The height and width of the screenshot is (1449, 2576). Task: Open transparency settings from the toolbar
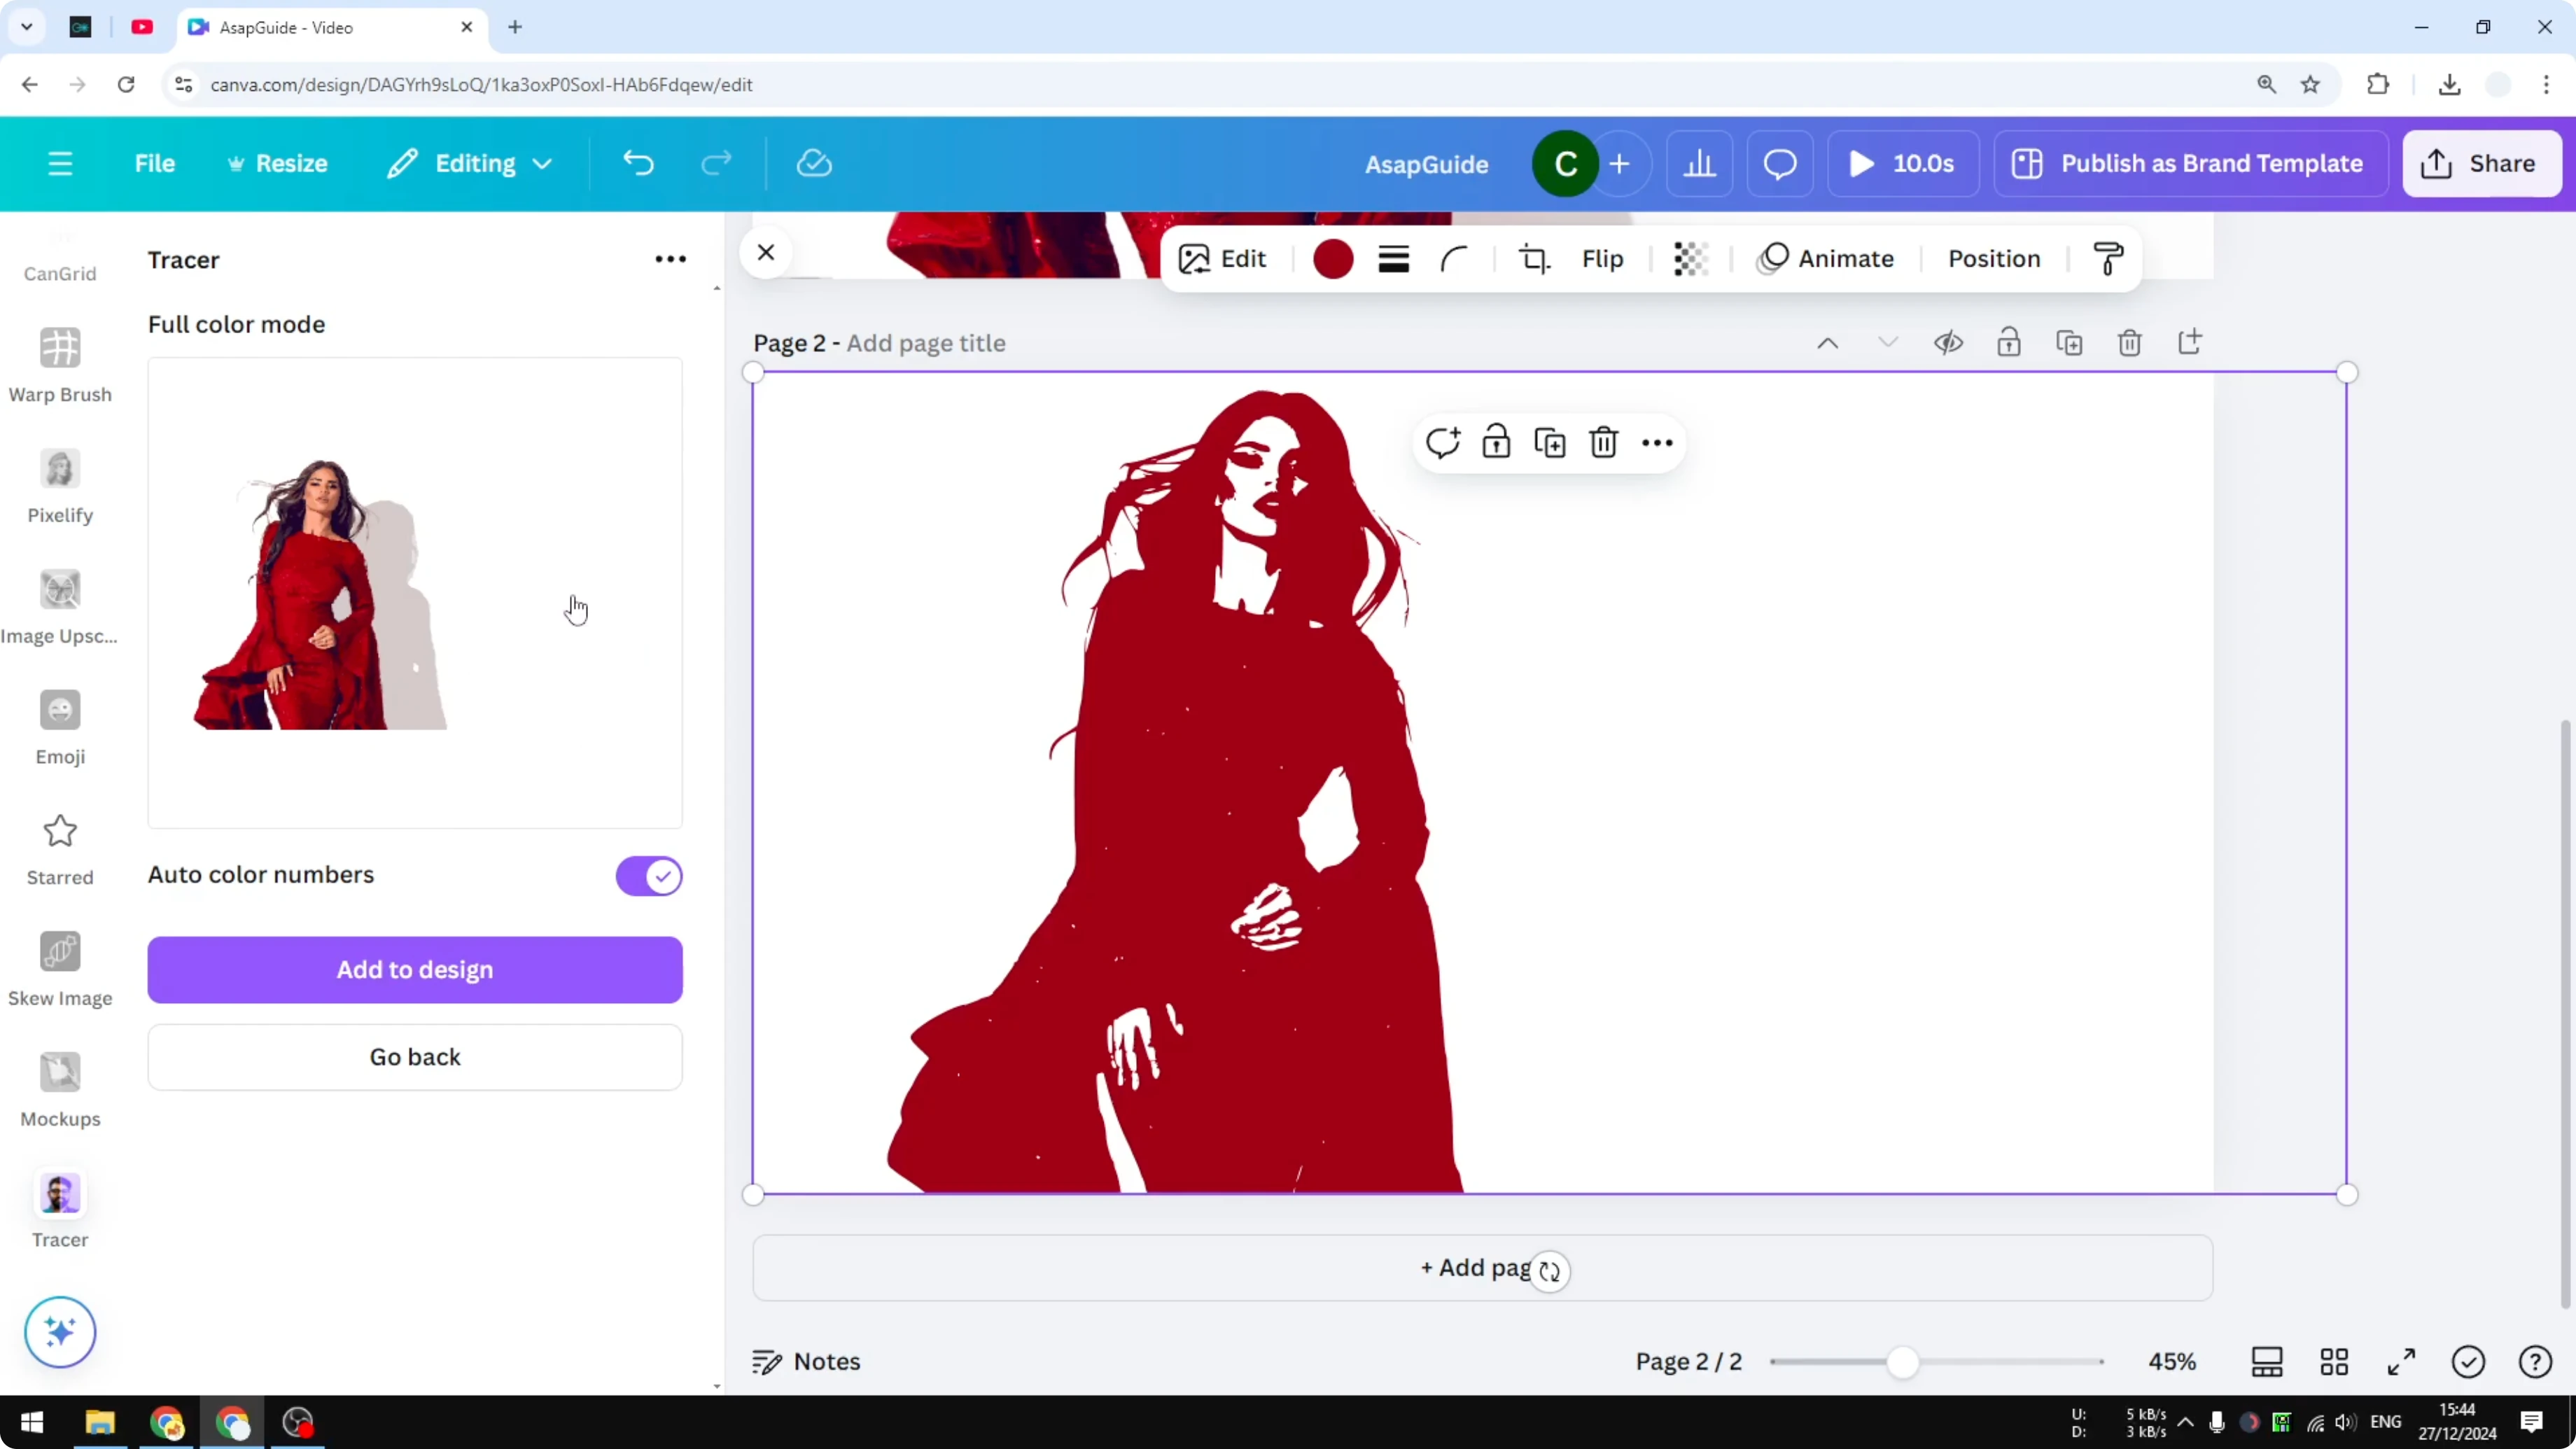pos(1689,258)
